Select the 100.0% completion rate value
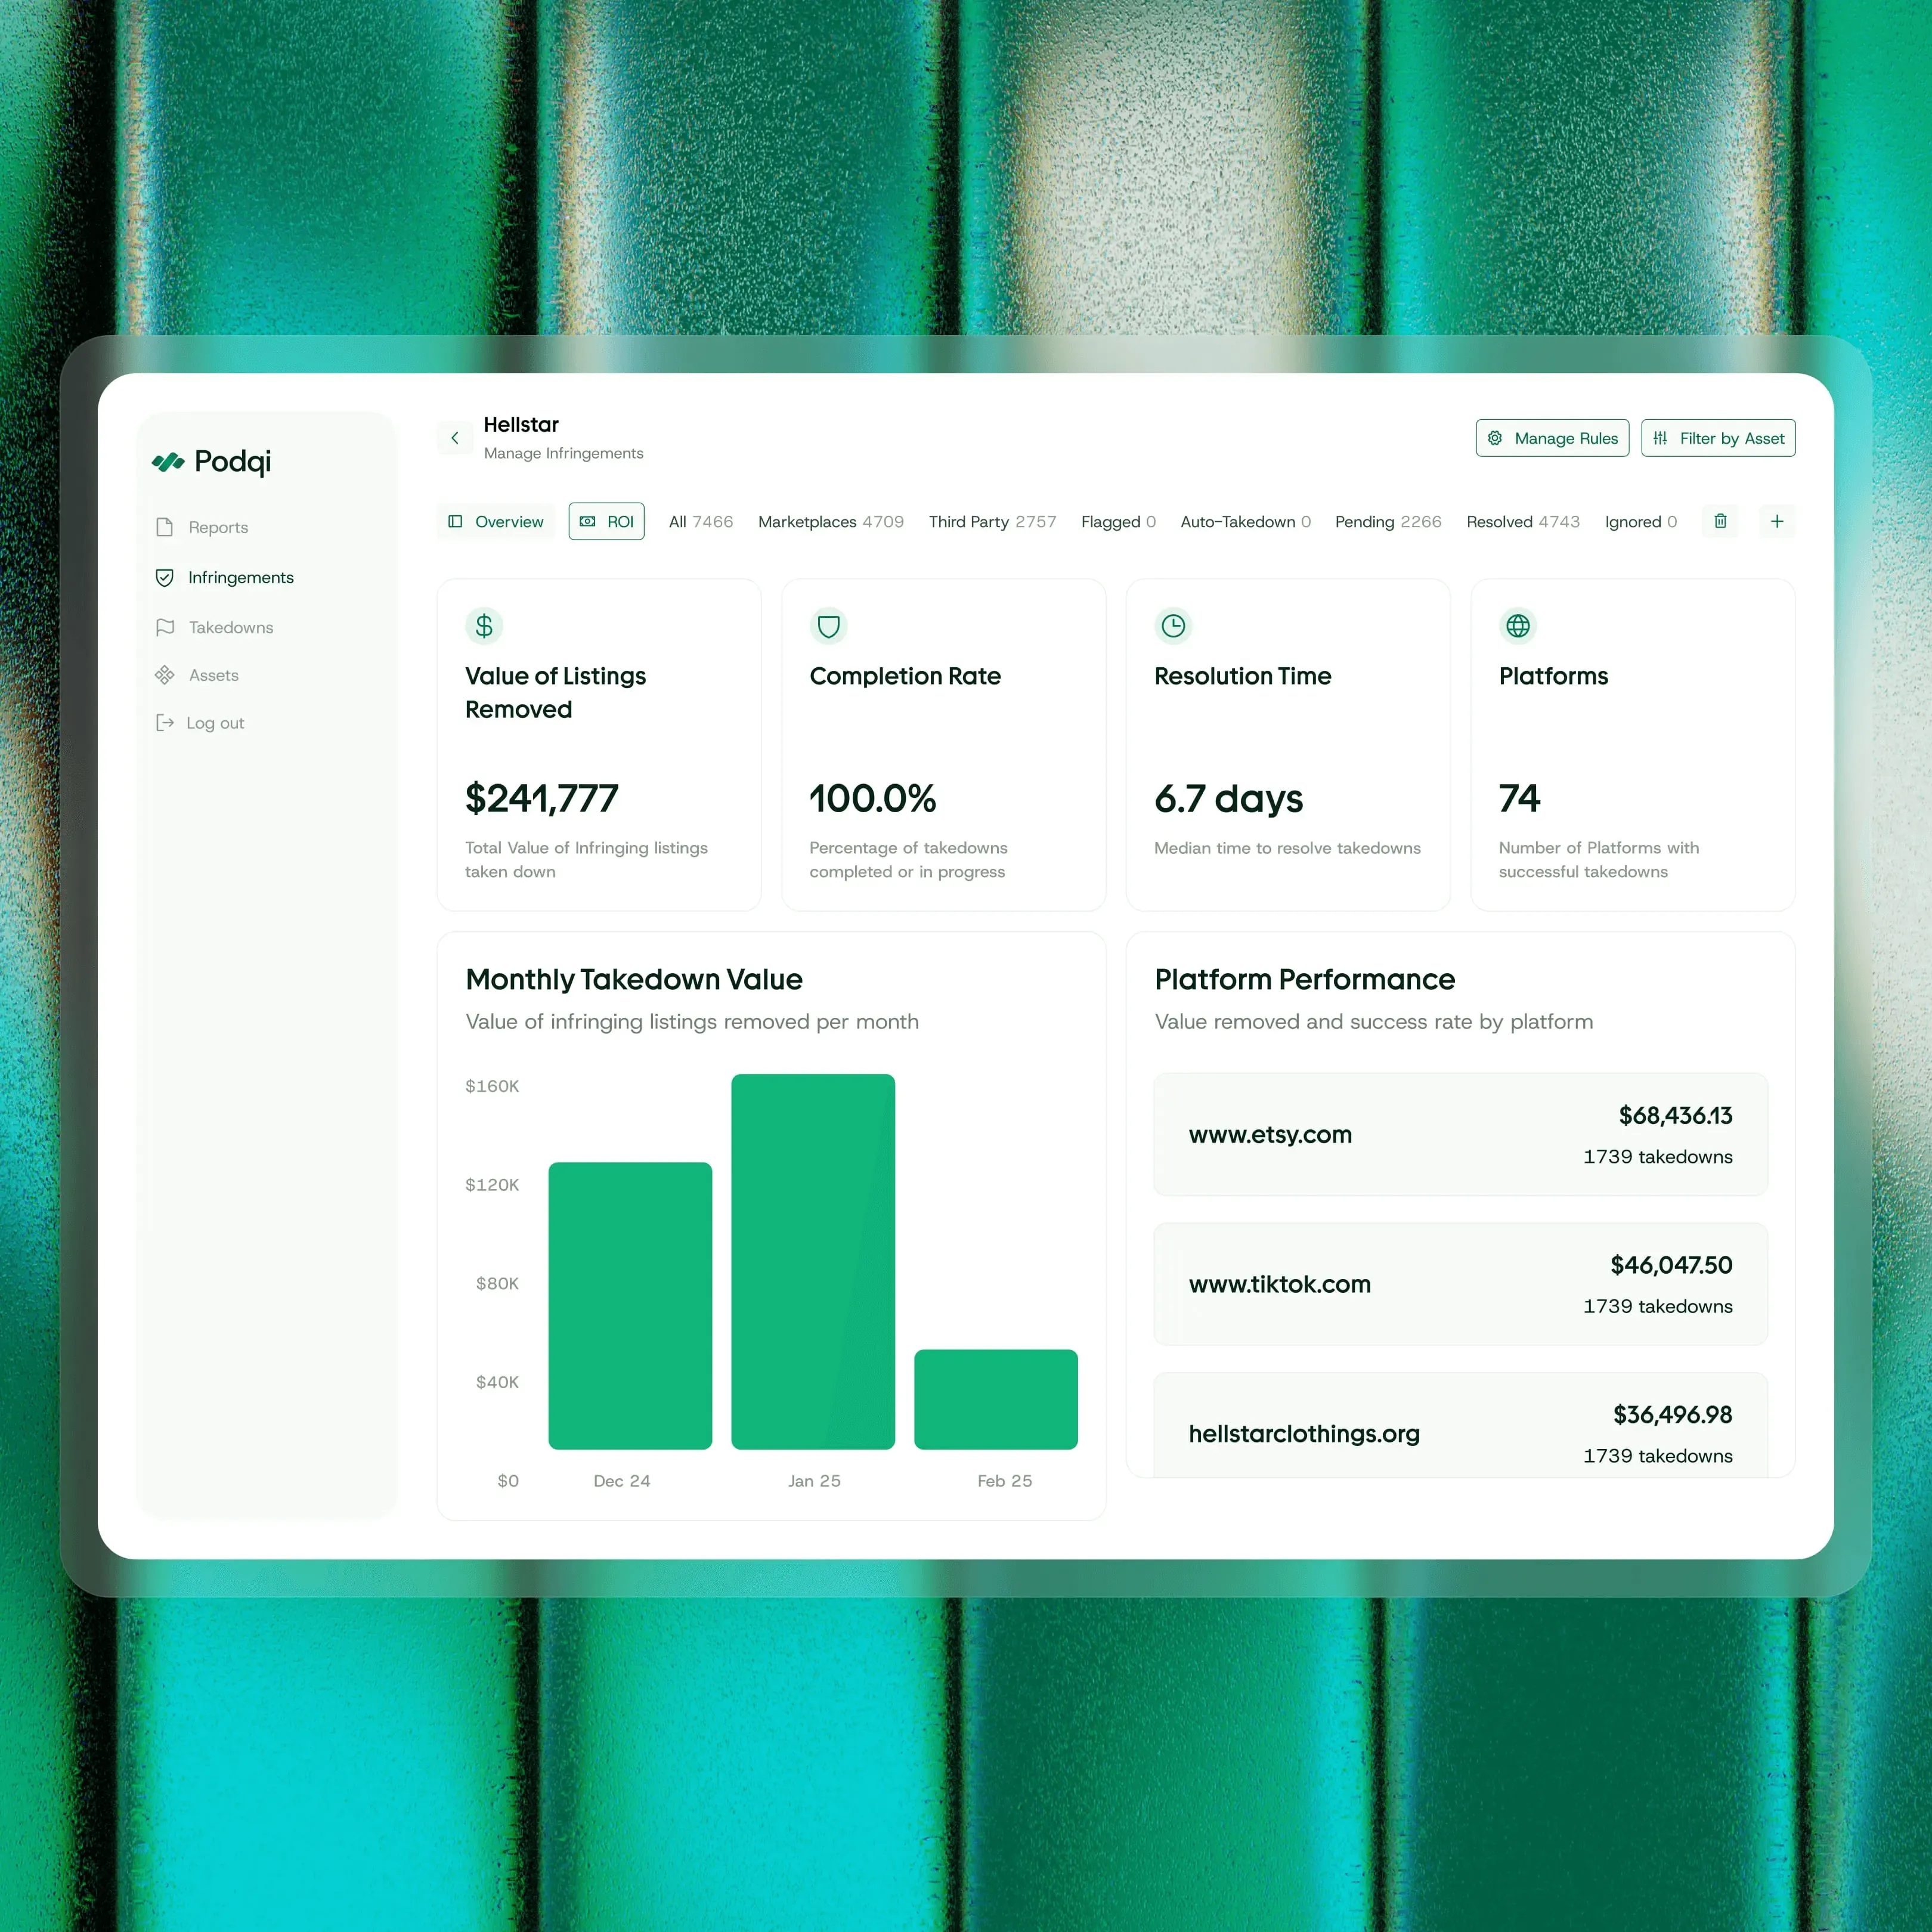1932x1932 pixels. pyautogui.click(x=873, y=798)
